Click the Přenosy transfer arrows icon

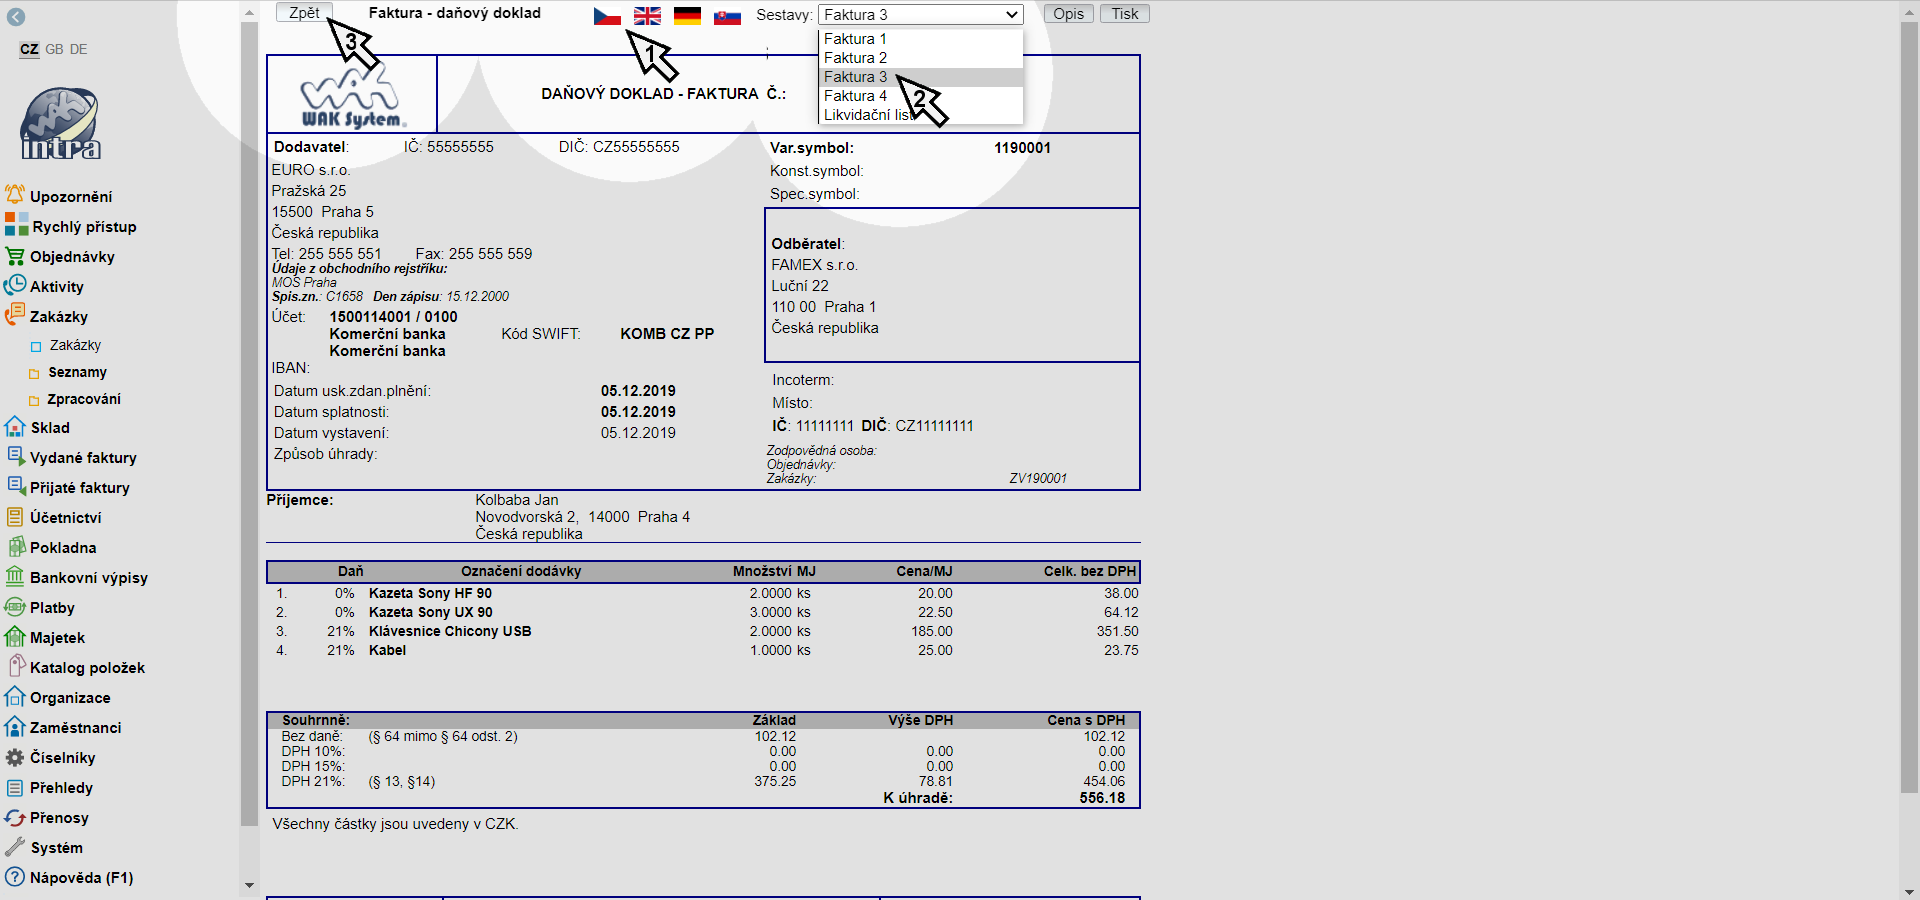coord(15,817)
